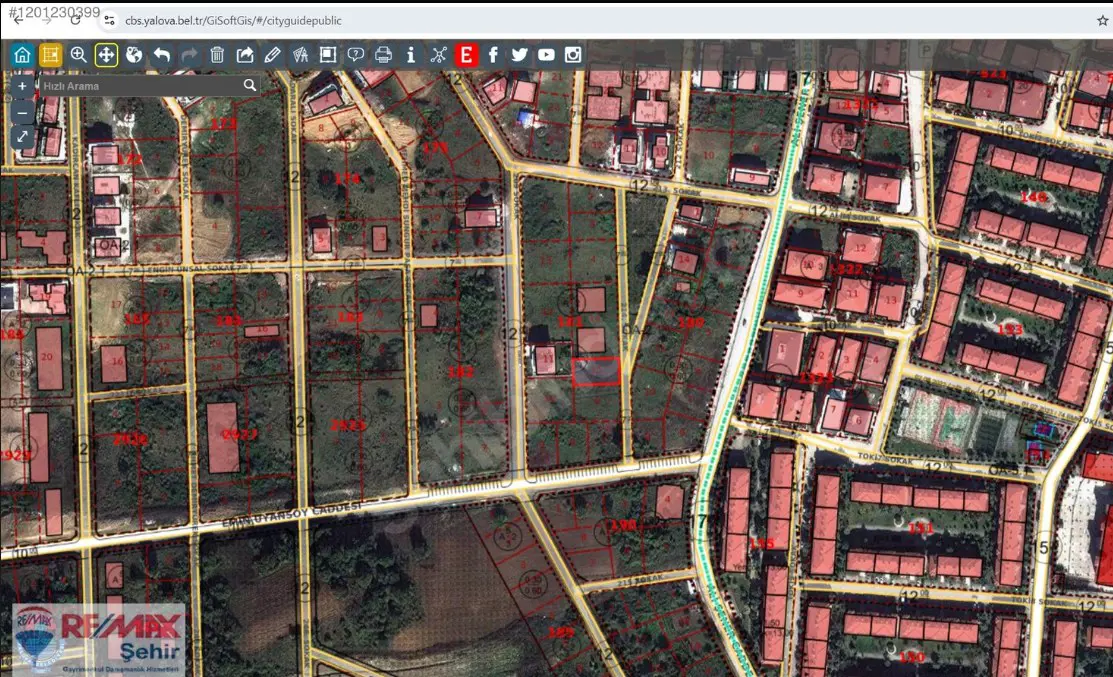Click the printer icon
This screenshot has width=1113, height=677.
(383, 55)
